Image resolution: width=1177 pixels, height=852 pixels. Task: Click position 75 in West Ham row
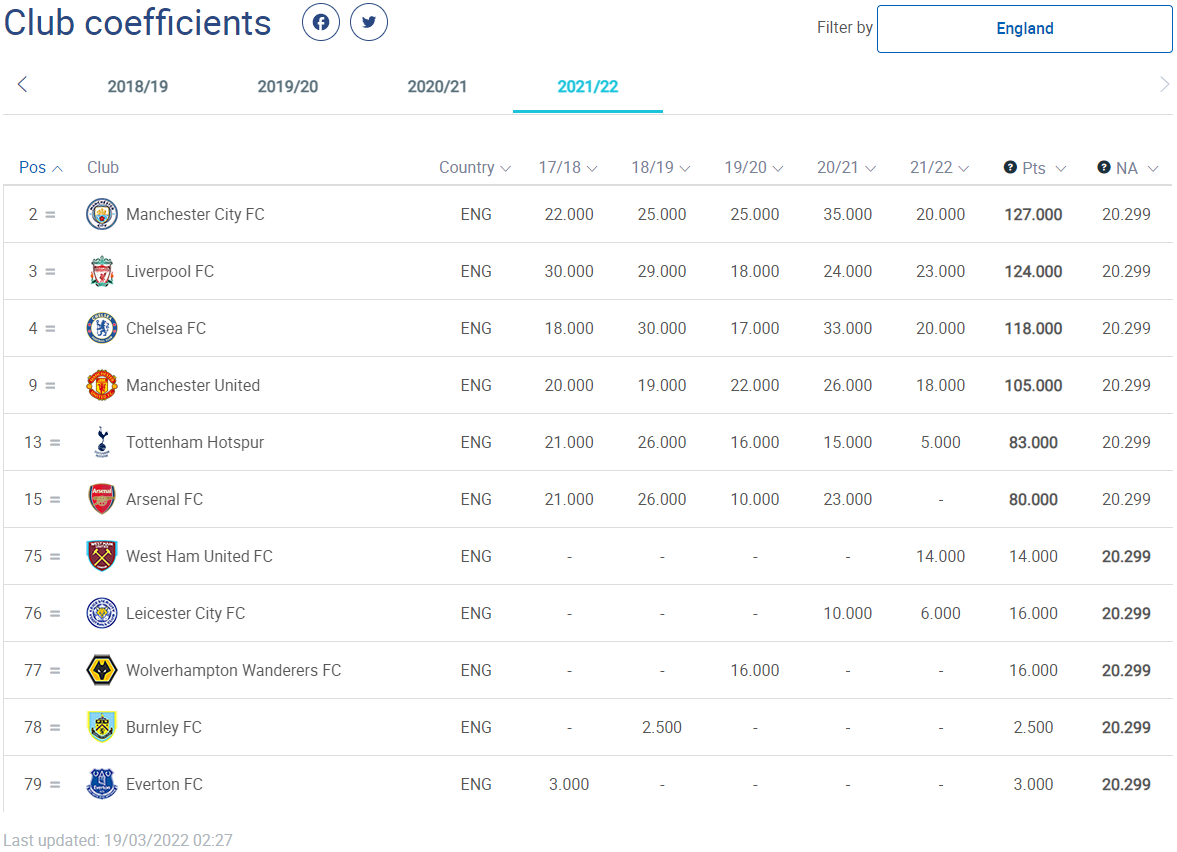coord(33,556)
